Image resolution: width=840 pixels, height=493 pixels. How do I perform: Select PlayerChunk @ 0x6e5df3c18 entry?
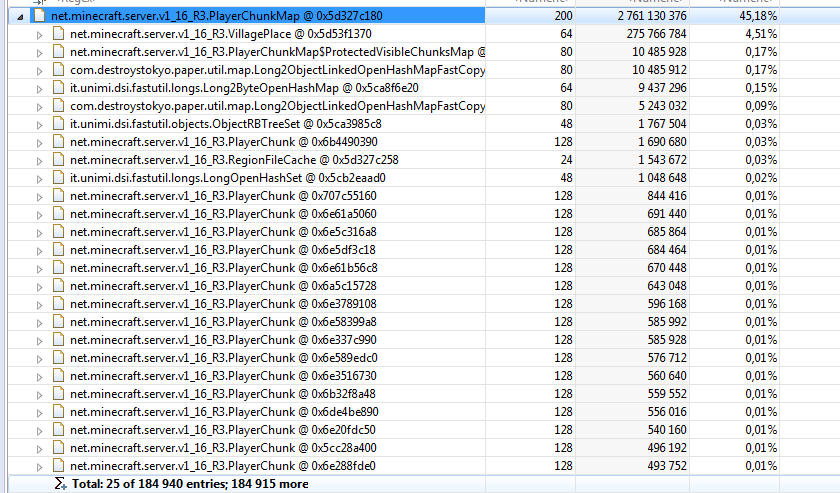coord(223,250)
